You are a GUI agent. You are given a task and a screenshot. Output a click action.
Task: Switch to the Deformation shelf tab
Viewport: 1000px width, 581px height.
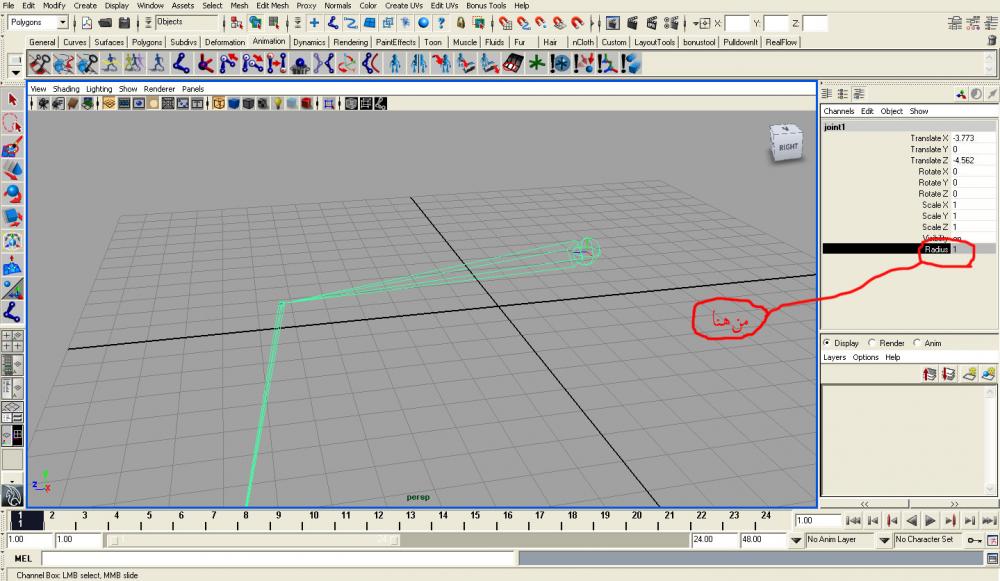click(224, 42)
